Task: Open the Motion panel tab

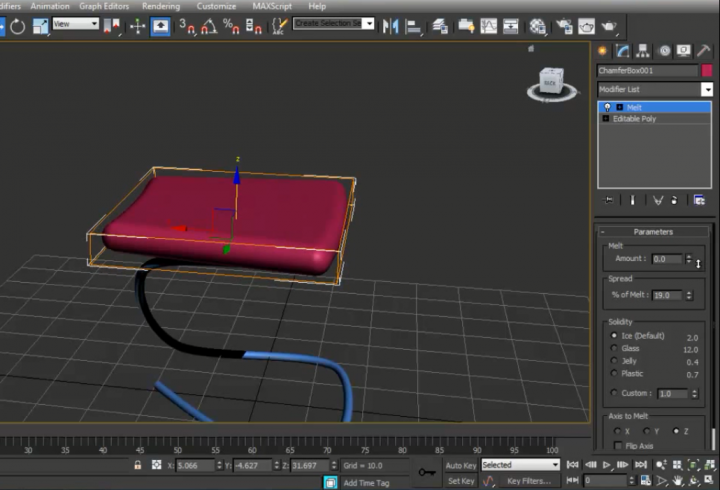Action: 662,50
